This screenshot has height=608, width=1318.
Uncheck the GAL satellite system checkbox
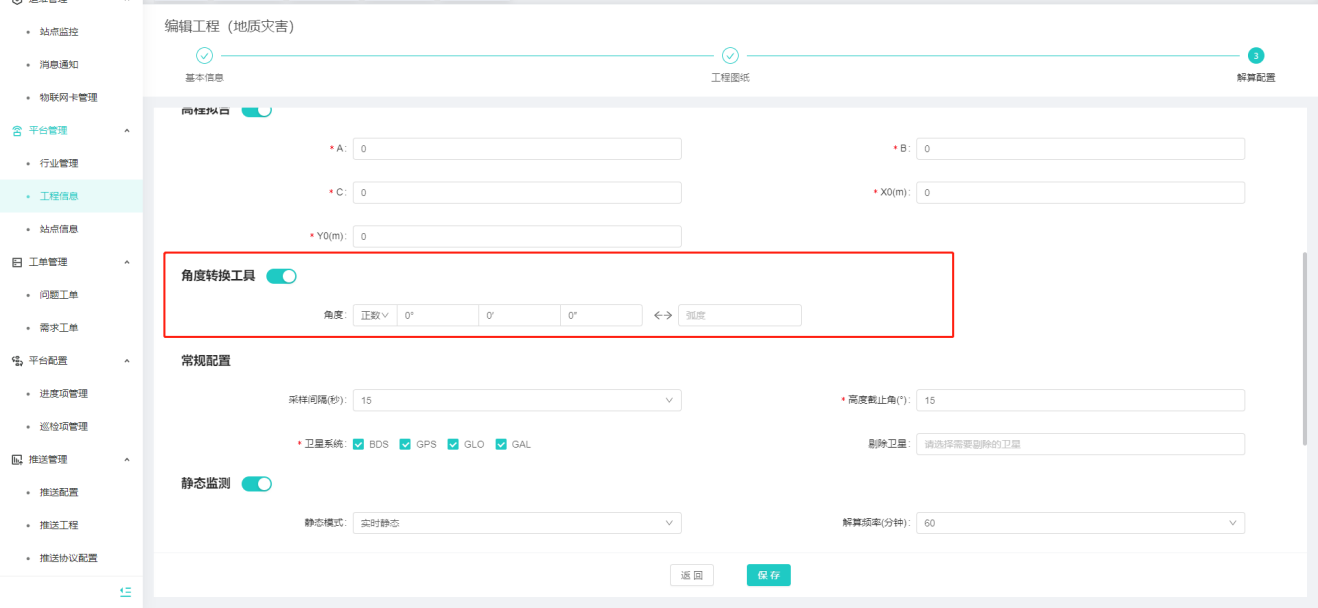pos(501,444)
